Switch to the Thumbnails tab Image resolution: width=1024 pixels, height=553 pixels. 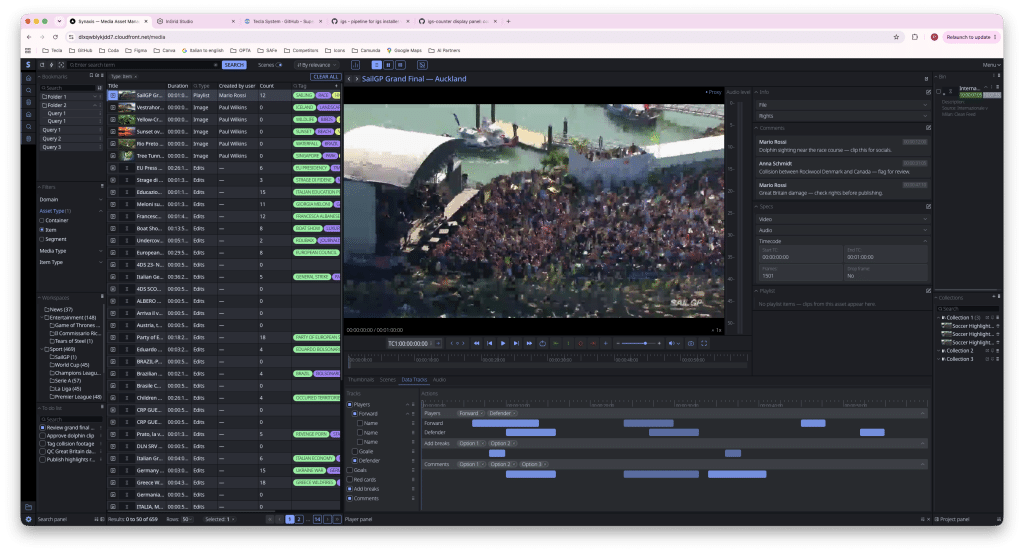[360, 380]
